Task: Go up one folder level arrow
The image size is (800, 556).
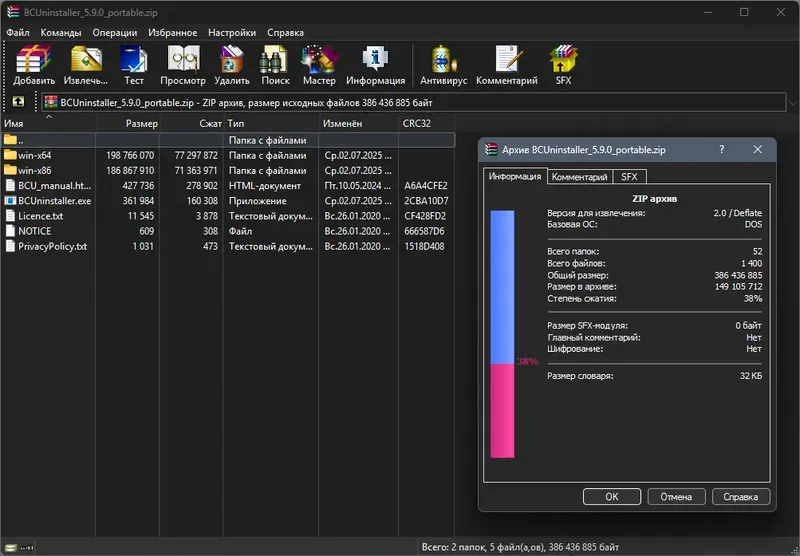Action: 18,102
